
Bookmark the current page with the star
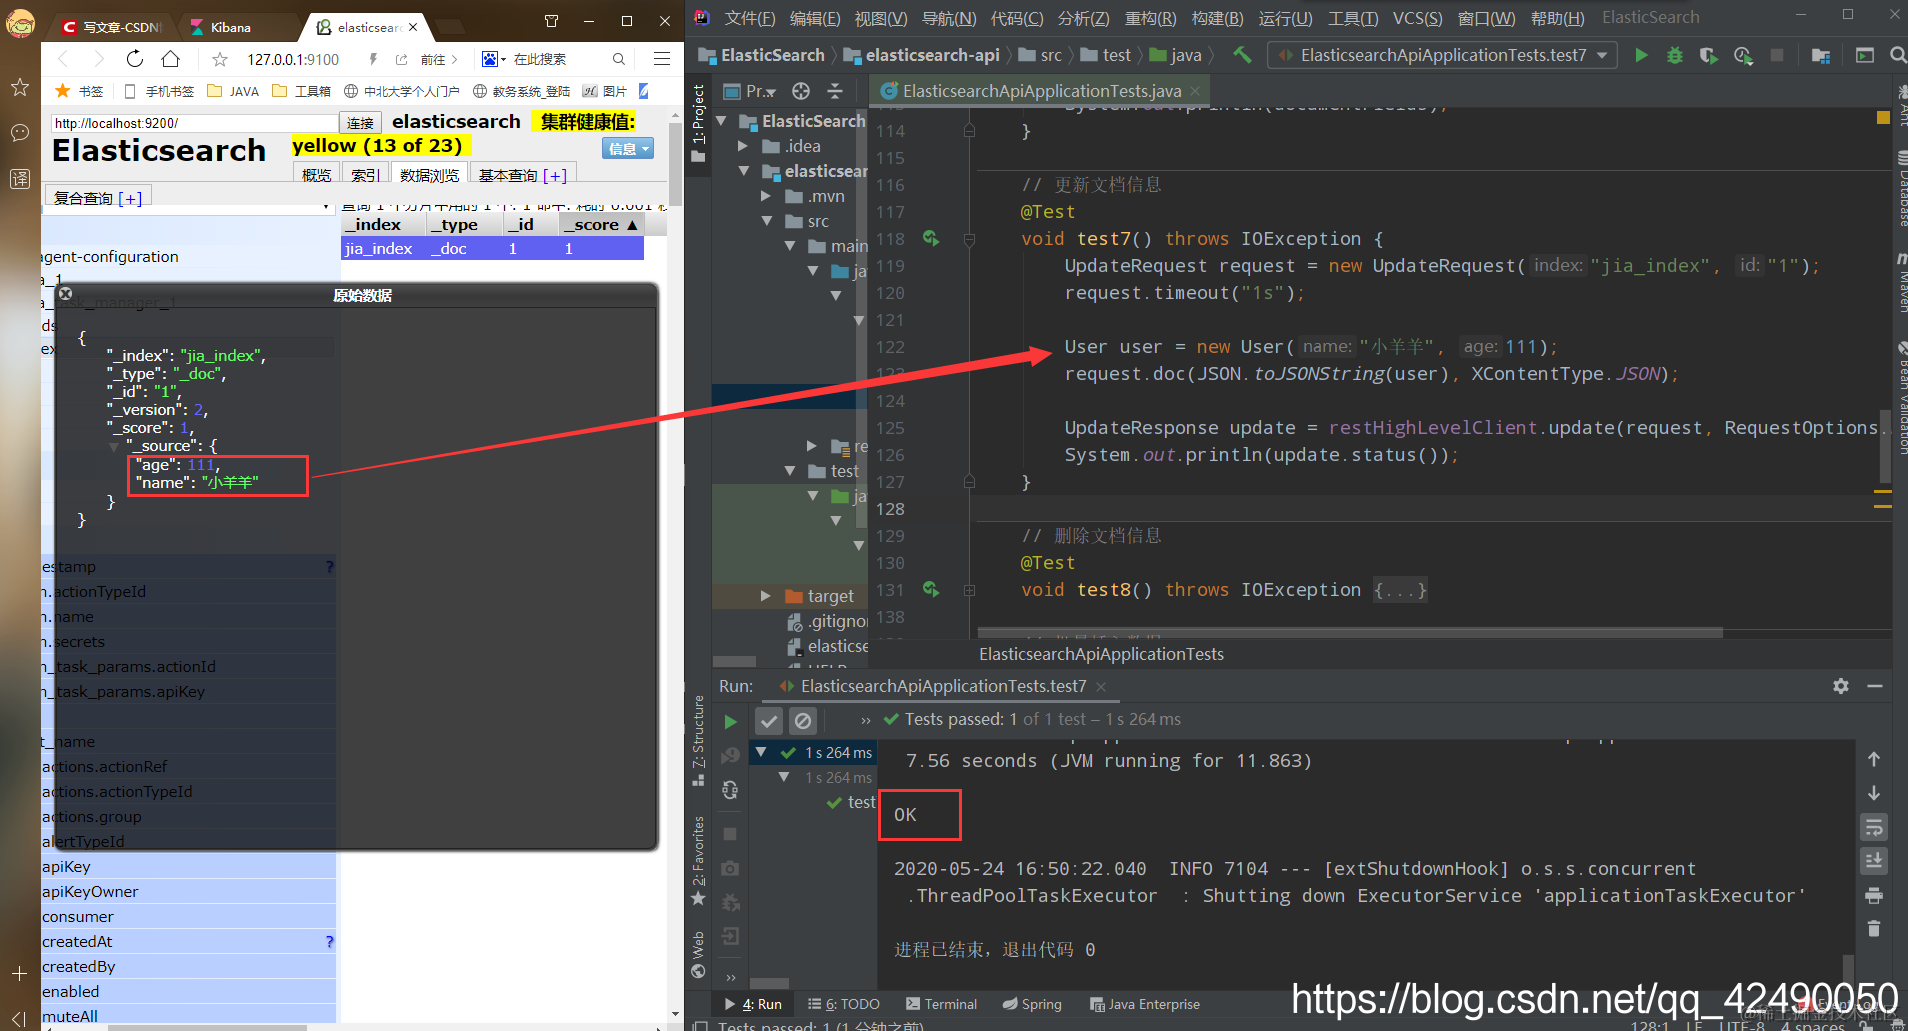click(x=220, y=59)
